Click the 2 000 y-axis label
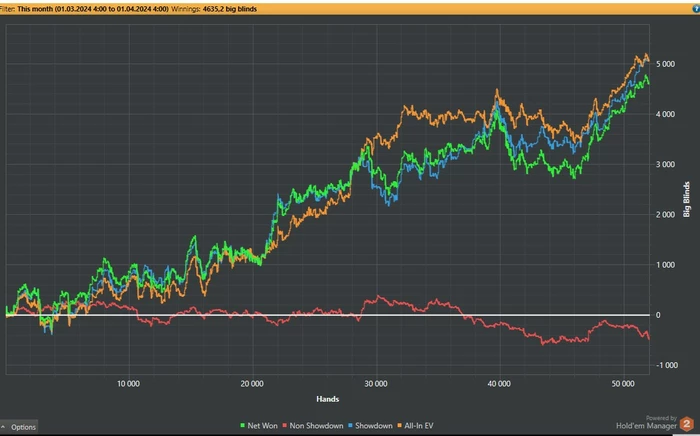 click(665, 215)
